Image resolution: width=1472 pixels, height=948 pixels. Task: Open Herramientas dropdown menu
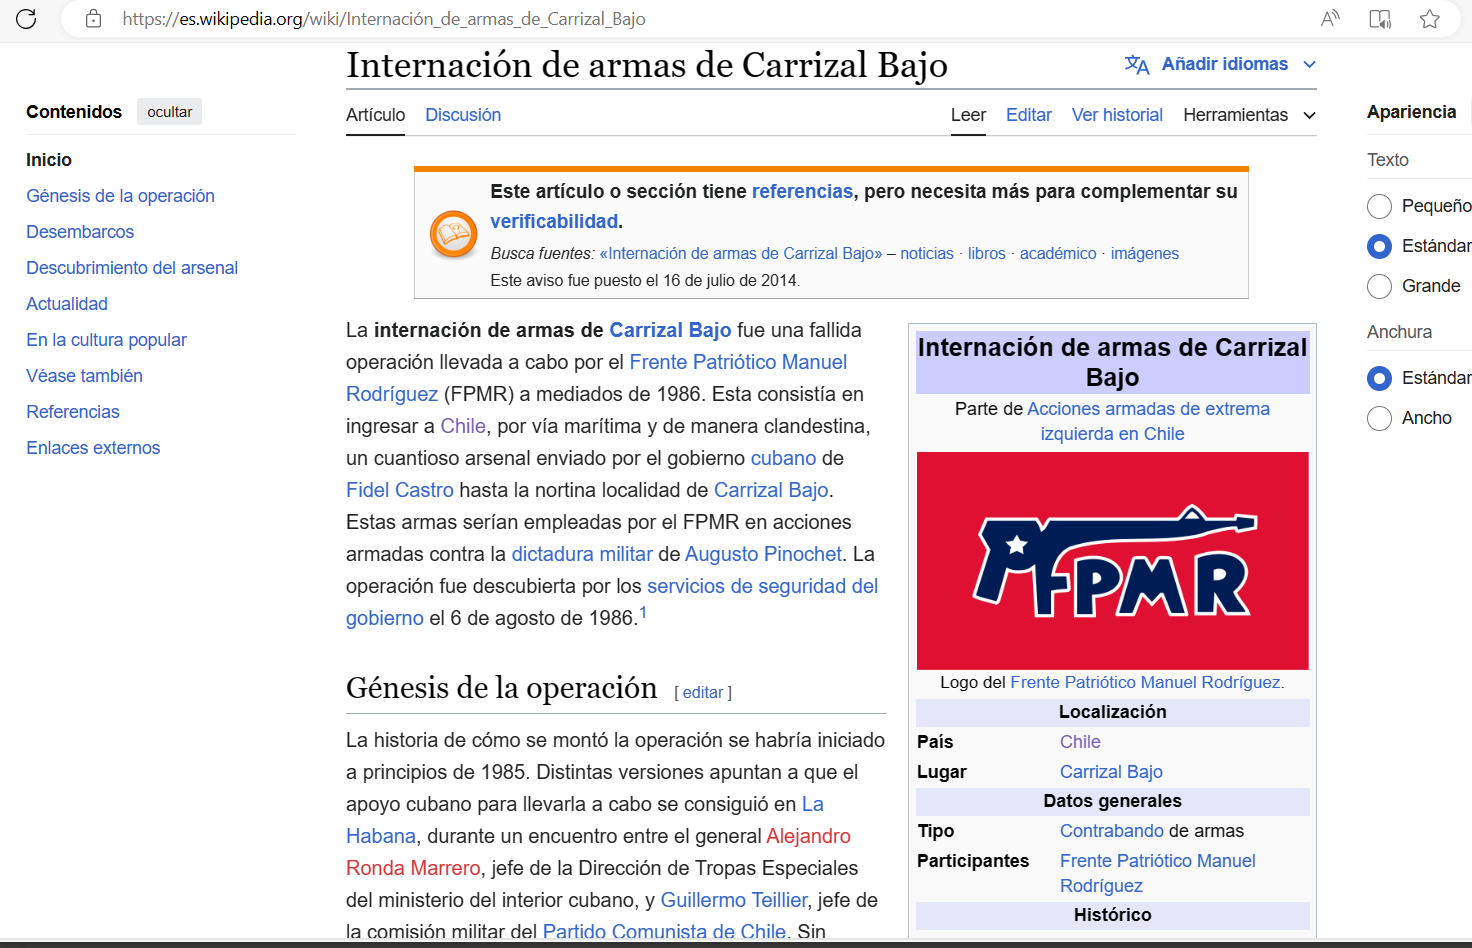point(1249,115)
